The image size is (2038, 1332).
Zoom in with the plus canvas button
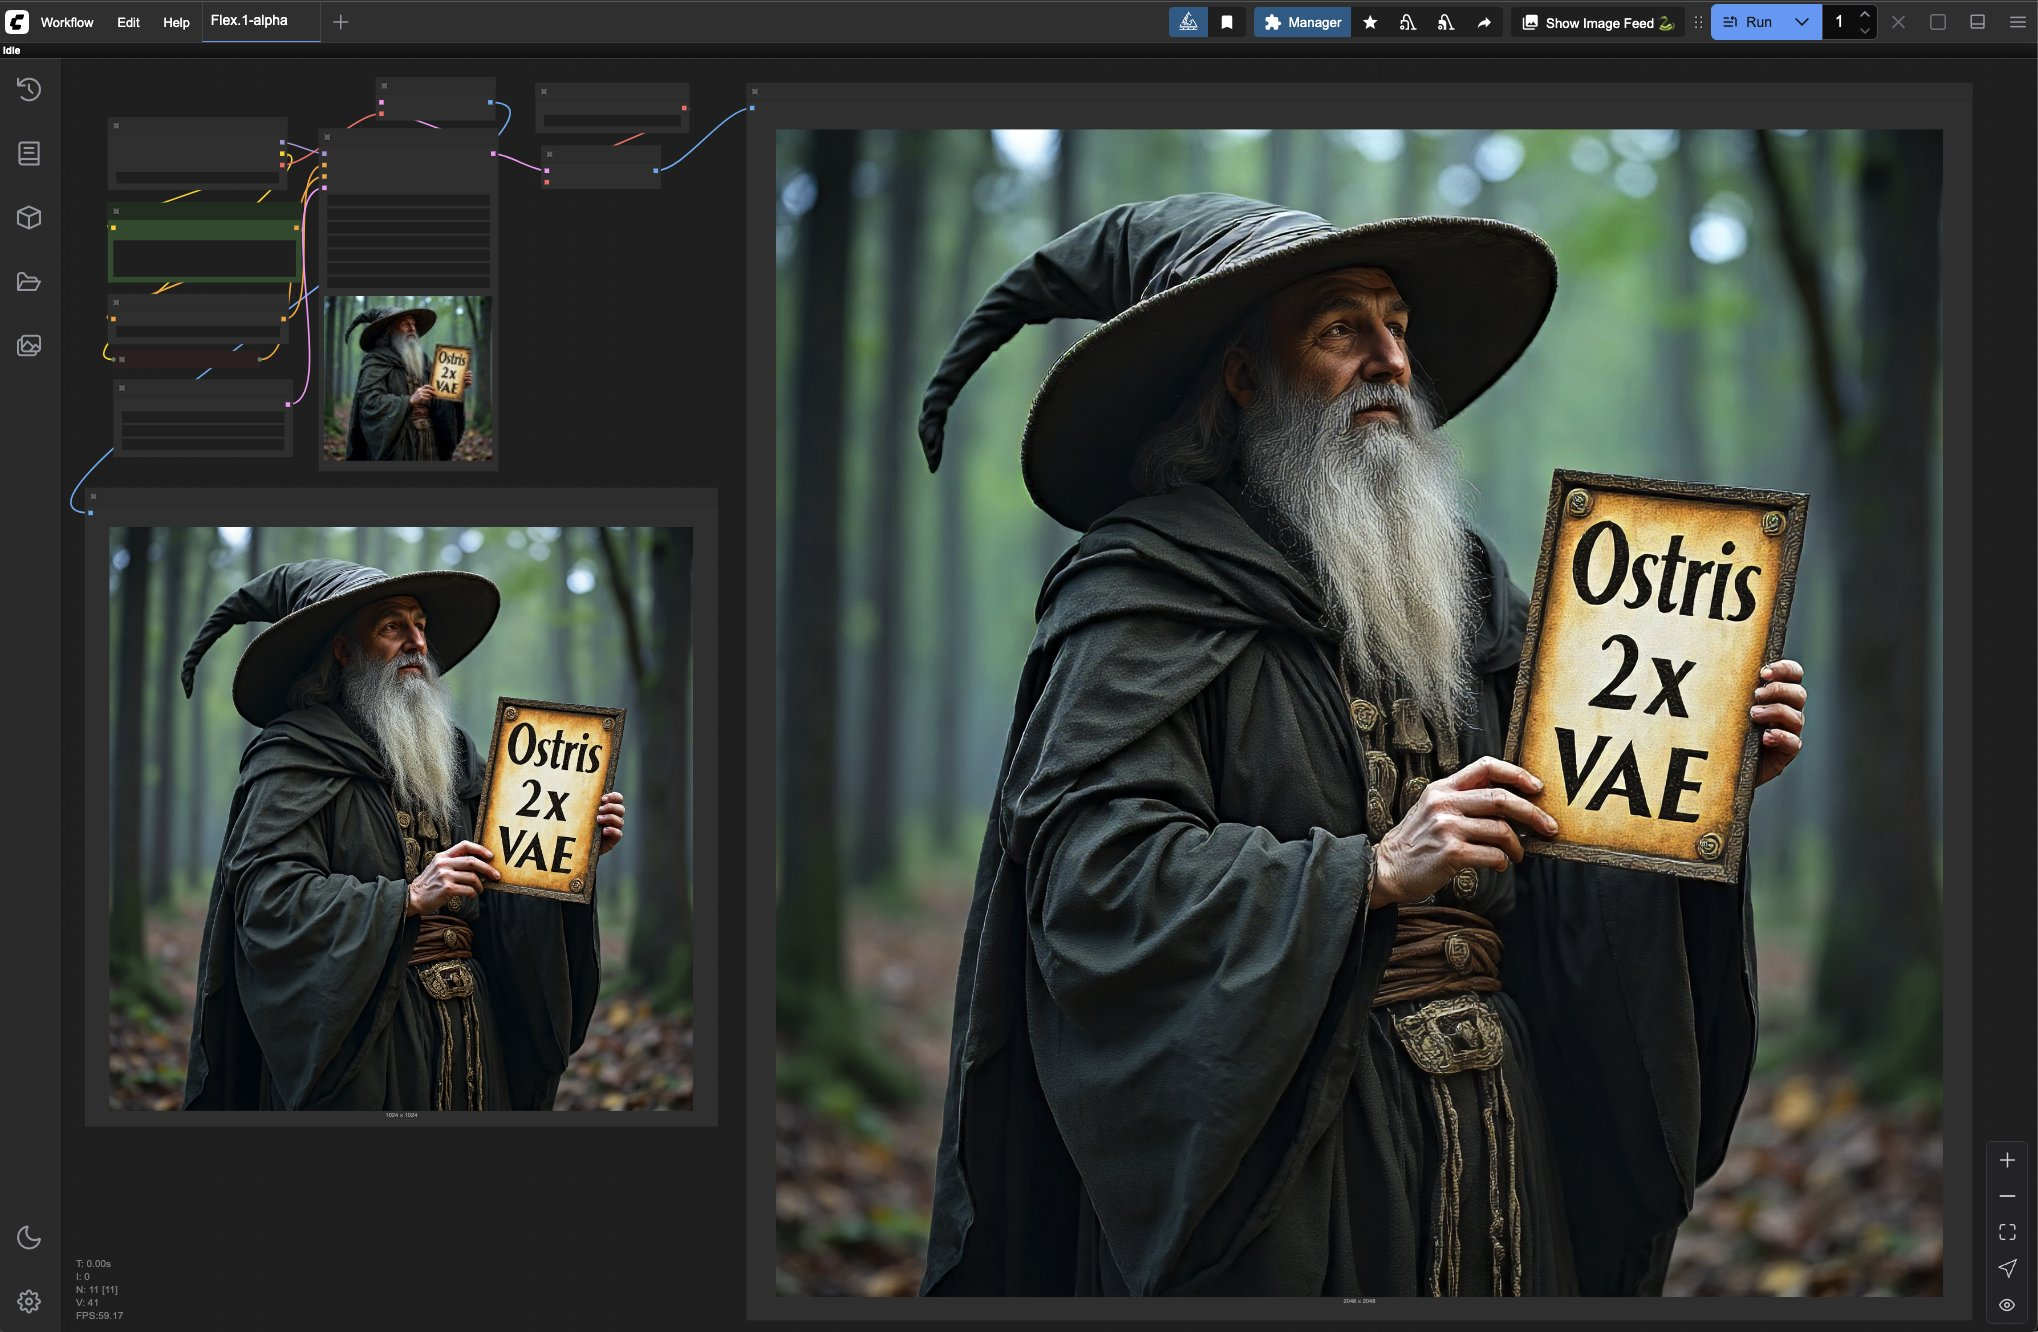point(2007,1160)
